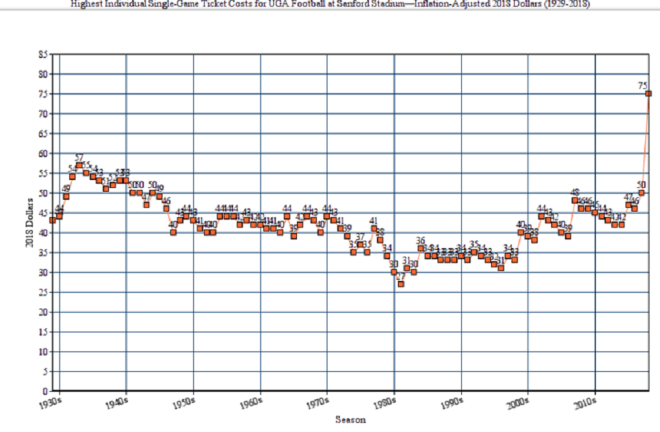Select the '2010s' x-axis label
Screen dimensions: 660x432
[586, 403]
